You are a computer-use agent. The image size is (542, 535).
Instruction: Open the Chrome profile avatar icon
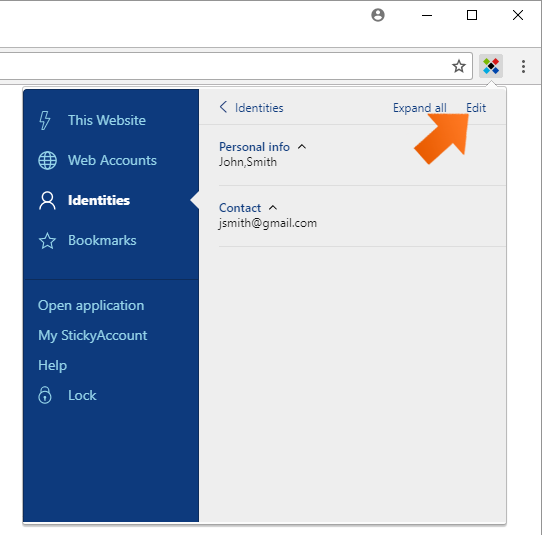pos(378,15)
